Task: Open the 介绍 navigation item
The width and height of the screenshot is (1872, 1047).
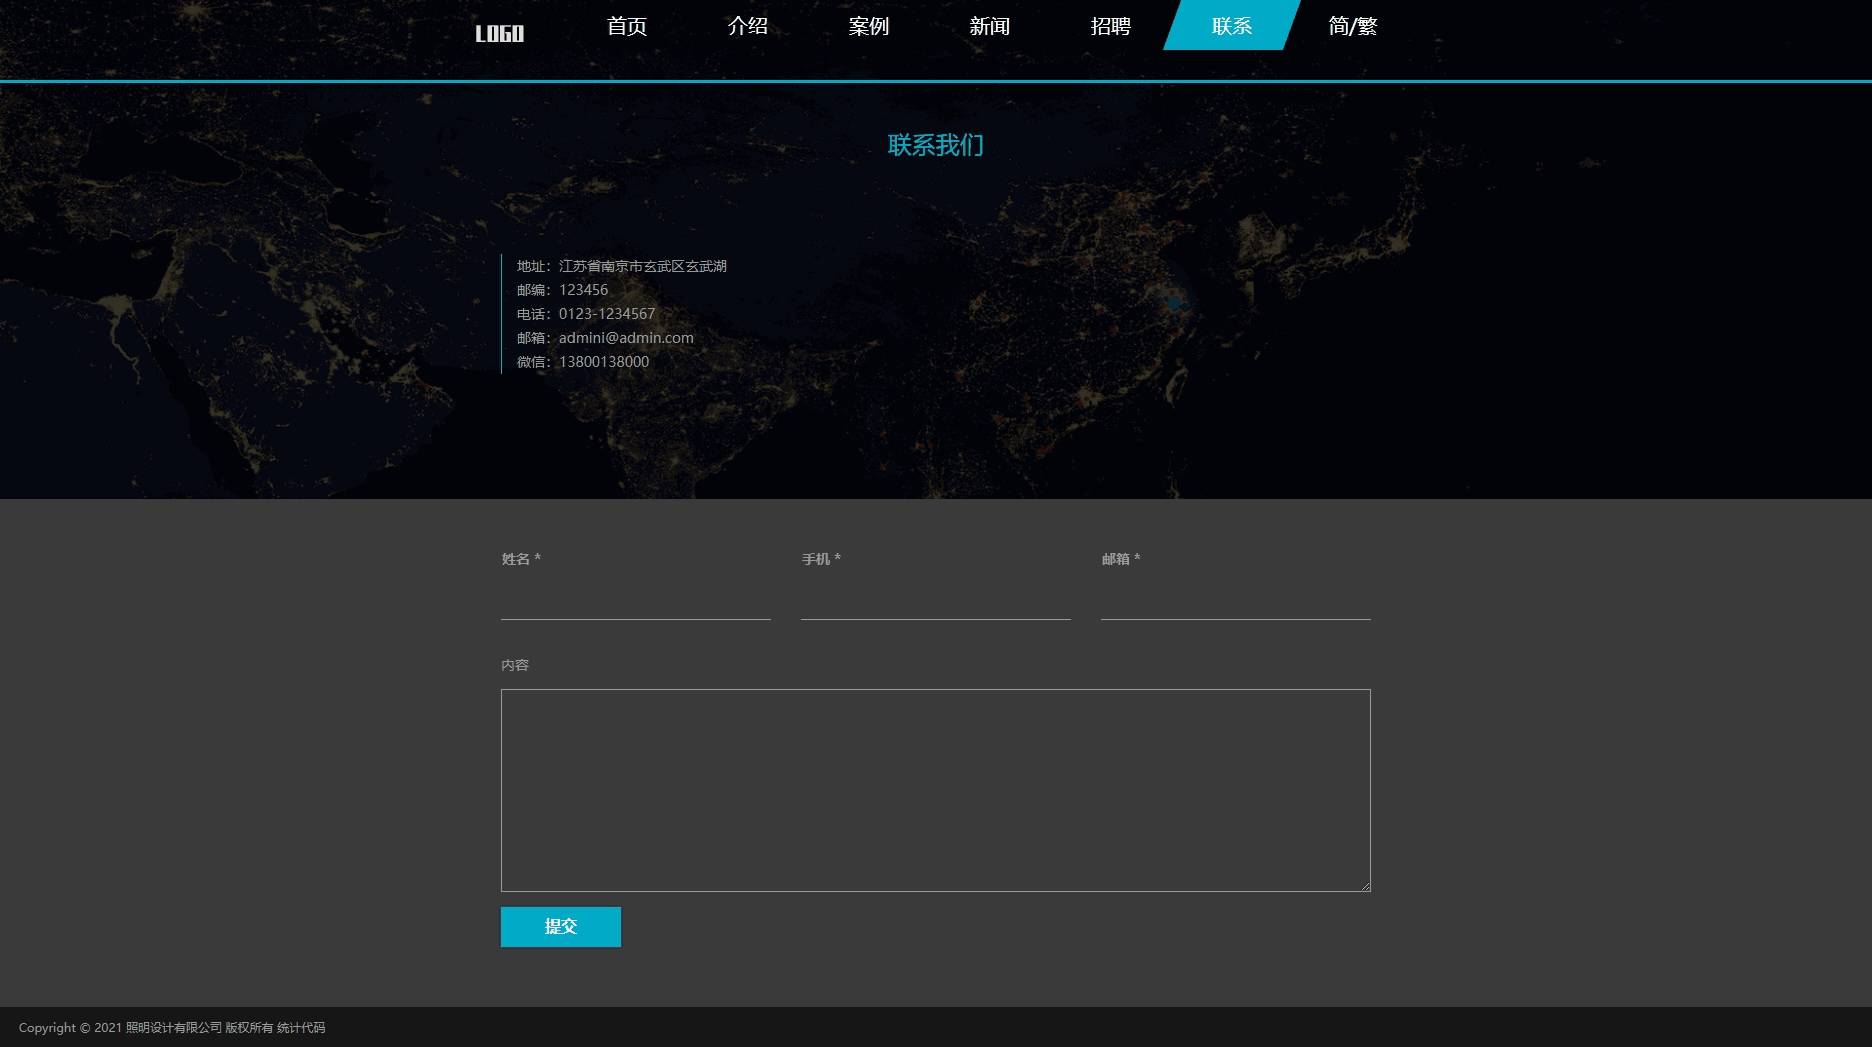Action: pos(748,26)
